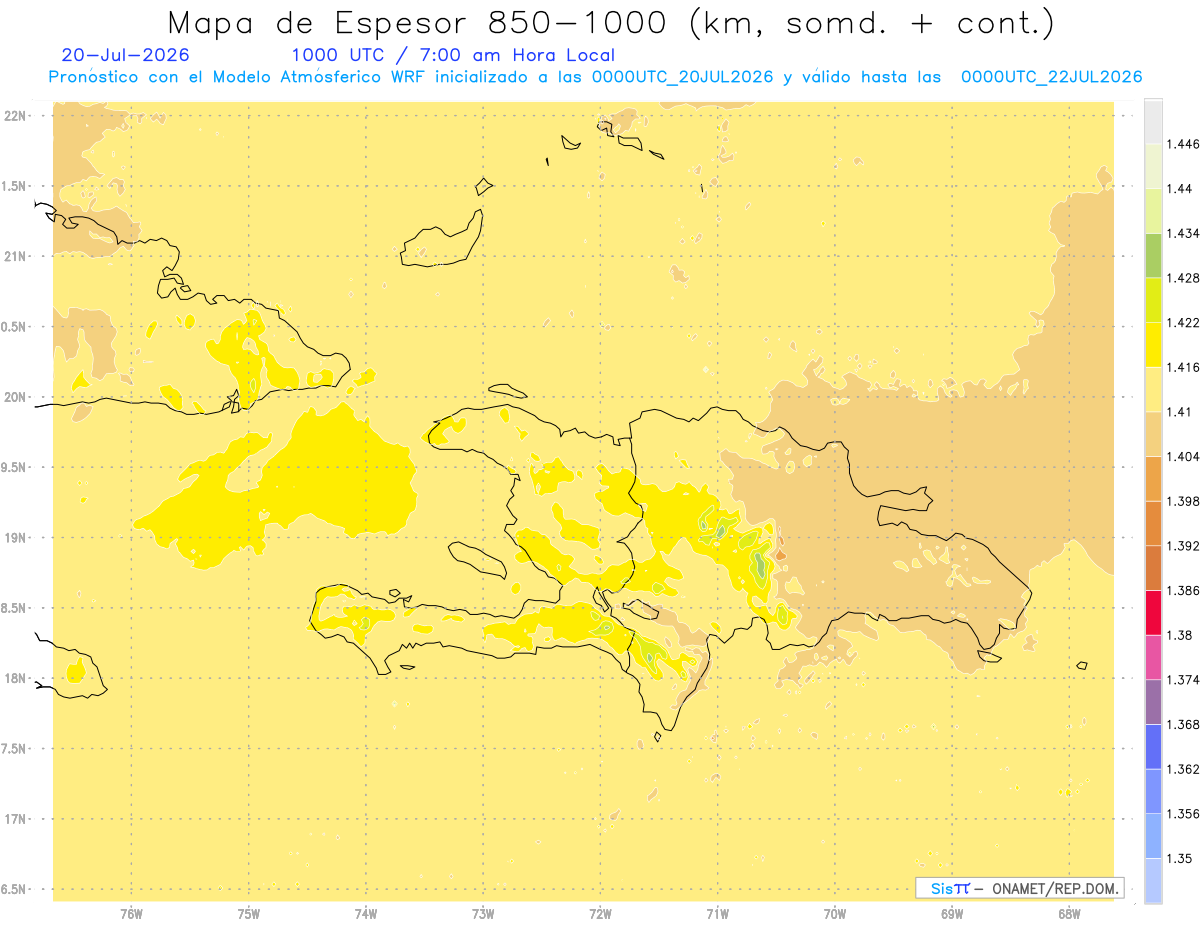
Task: Click the legend value 1.38
Action: (1180, 635)
